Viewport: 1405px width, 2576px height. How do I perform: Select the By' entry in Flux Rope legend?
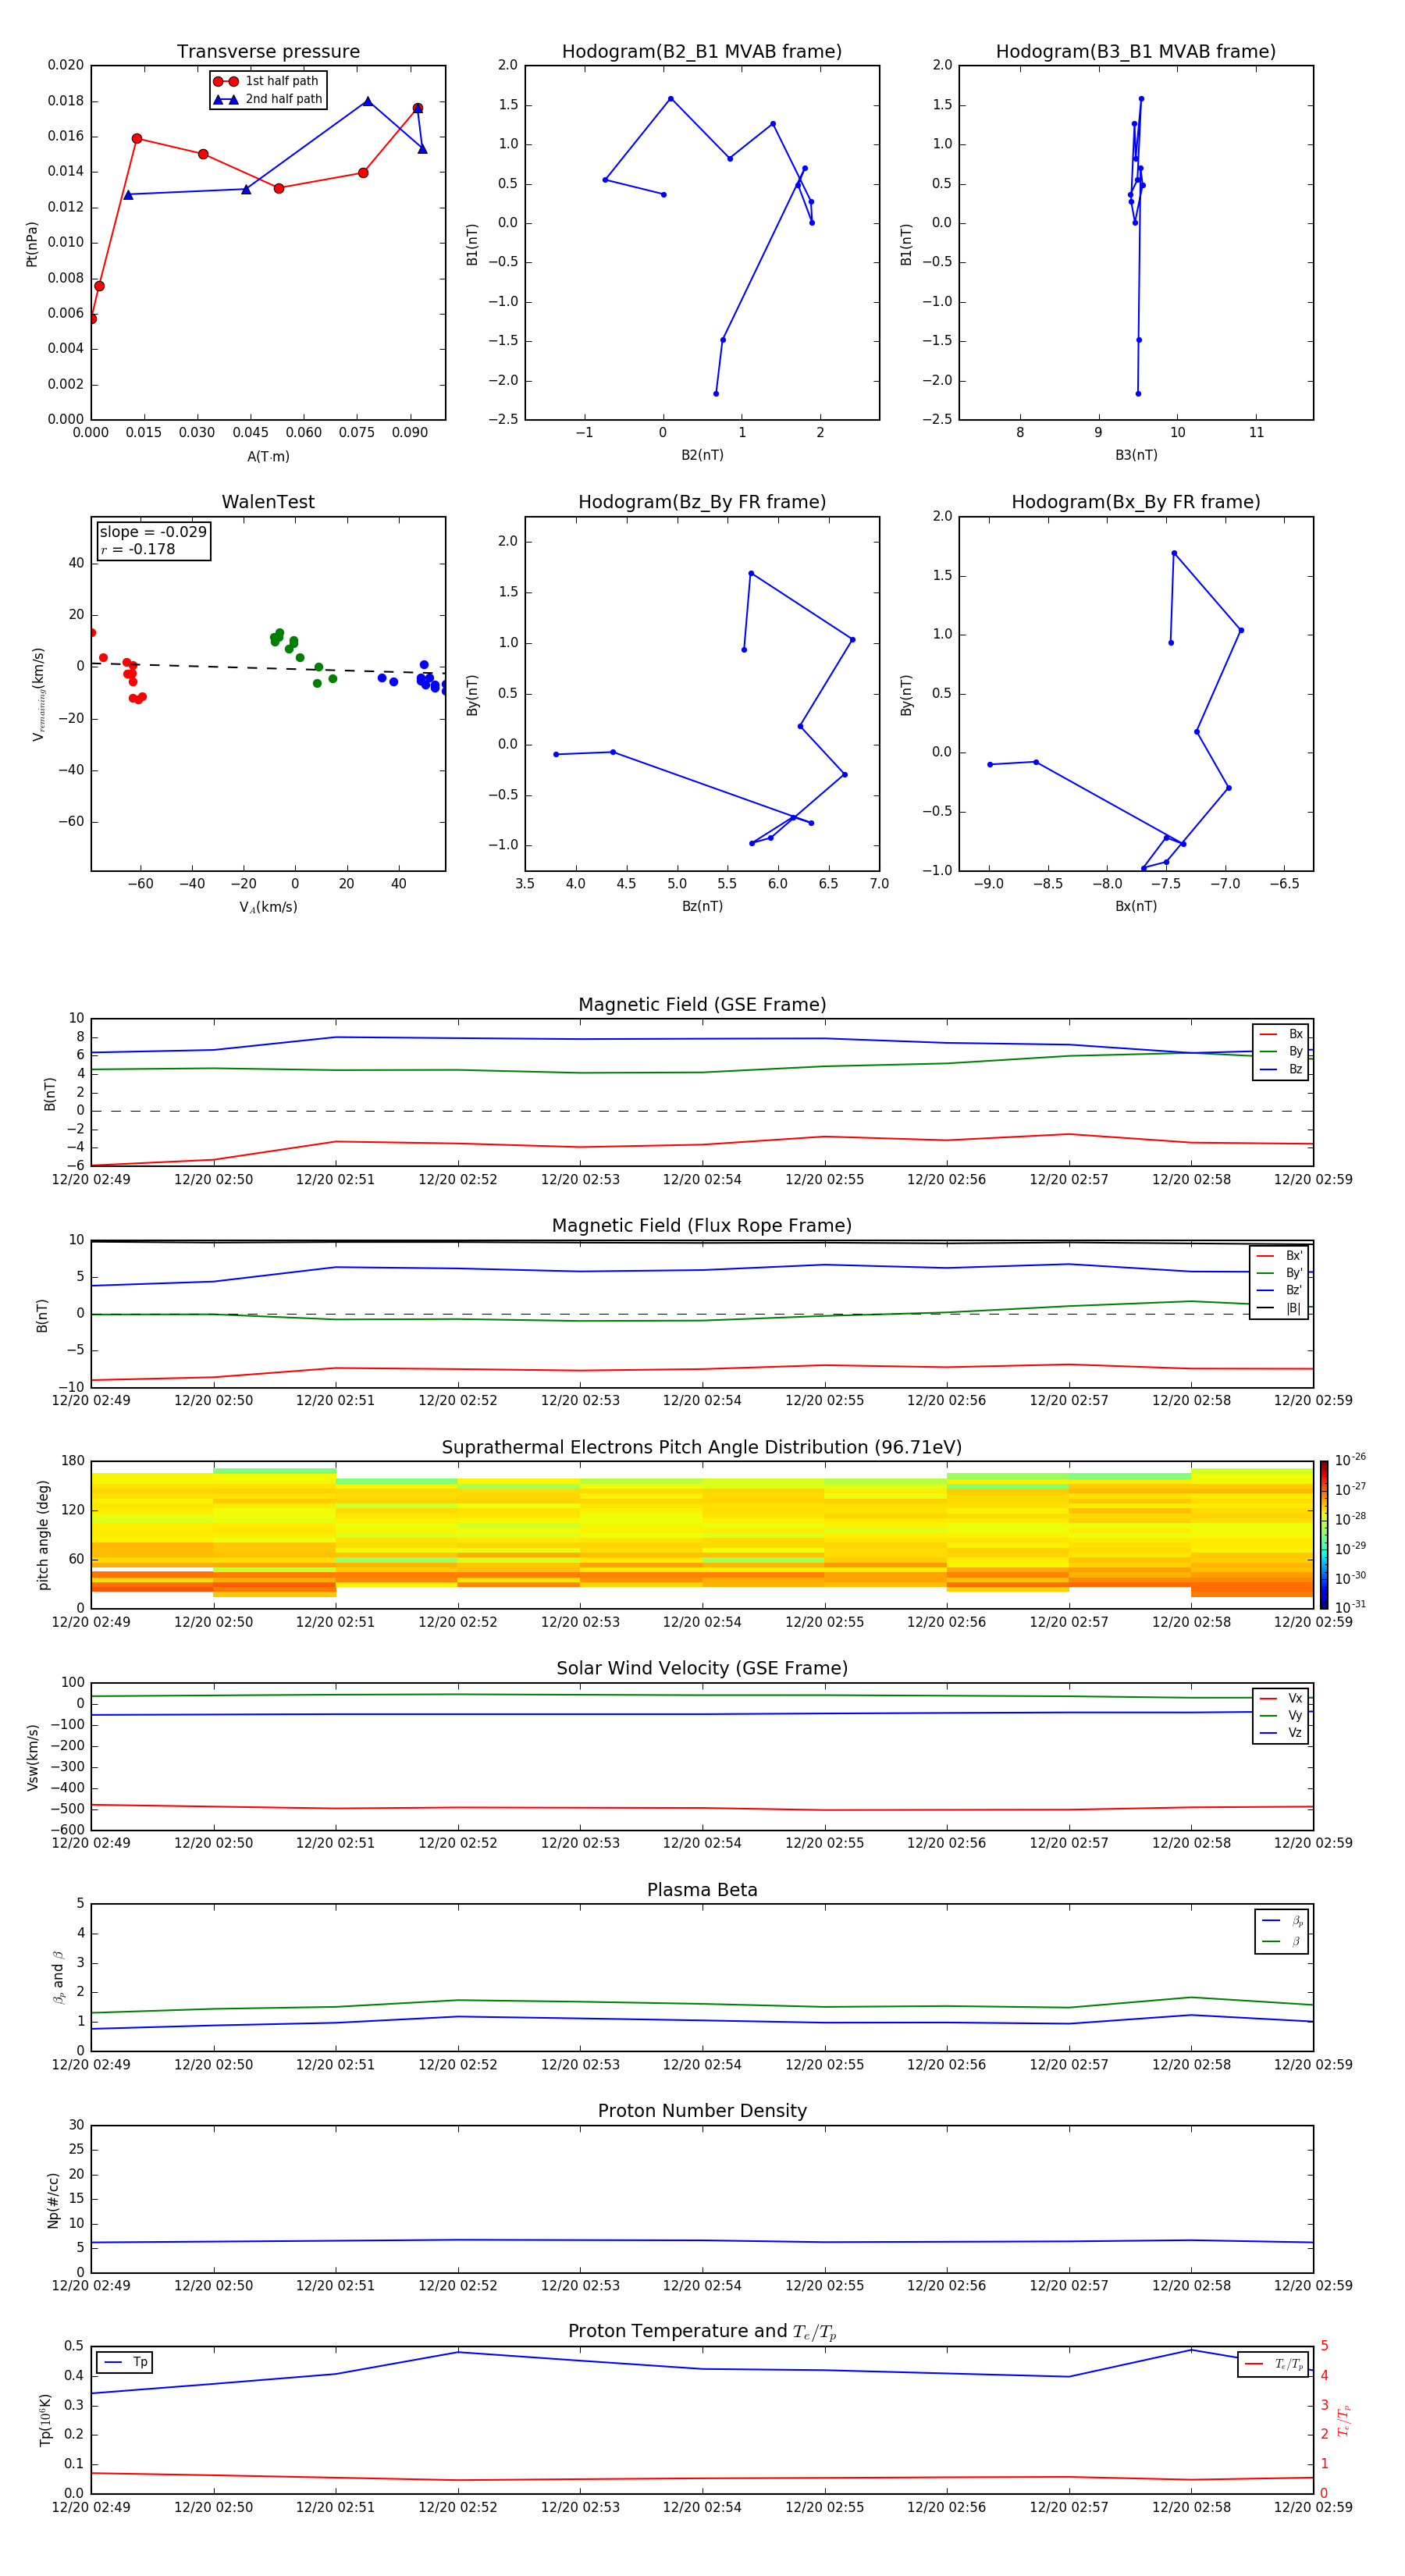1279,1273
